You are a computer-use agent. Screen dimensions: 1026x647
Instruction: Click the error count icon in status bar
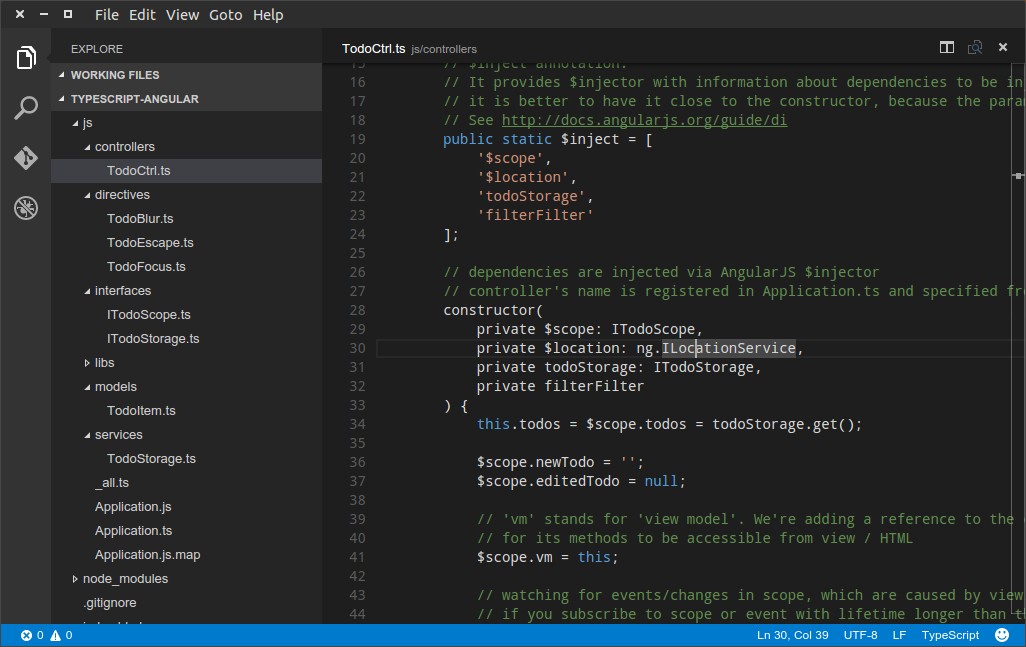click(x=26, y=635)
